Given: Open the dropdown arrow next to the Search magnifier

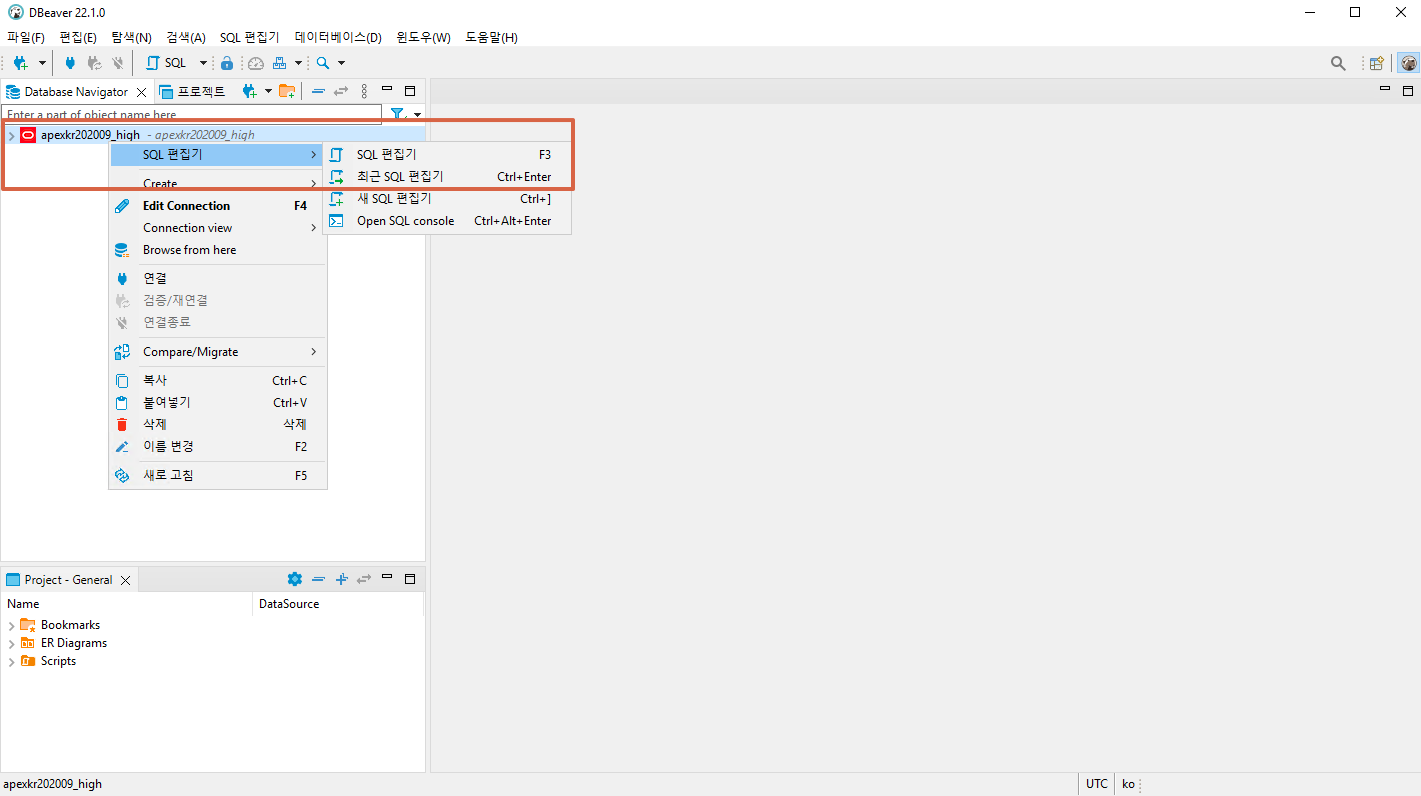Looking at the screenshot, I should [341, 63].
